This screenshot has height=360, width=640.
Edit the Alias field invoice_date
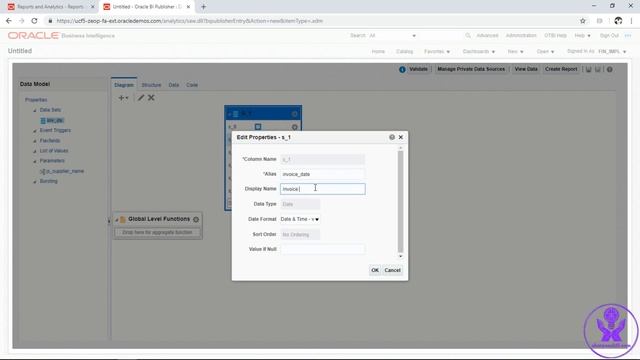[322, 174]
